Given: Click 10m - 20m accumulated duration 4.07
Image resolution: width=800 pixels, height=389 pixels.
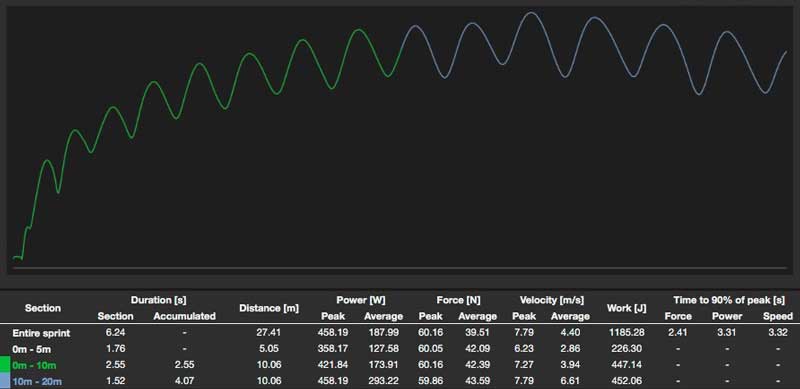Looking at the screenshot, I should point(185,381).
